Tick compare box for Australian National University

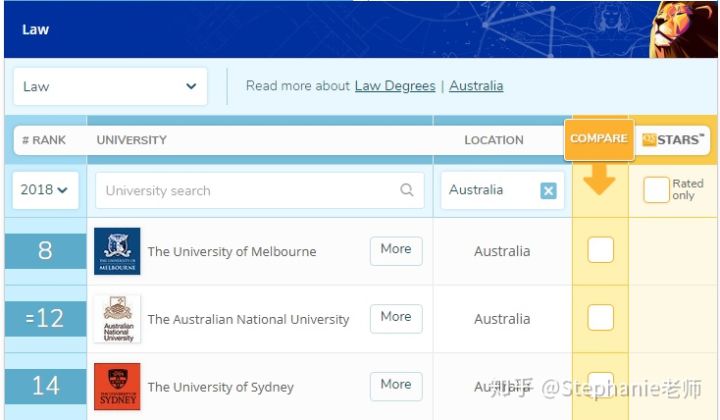(x=601, y=317)
